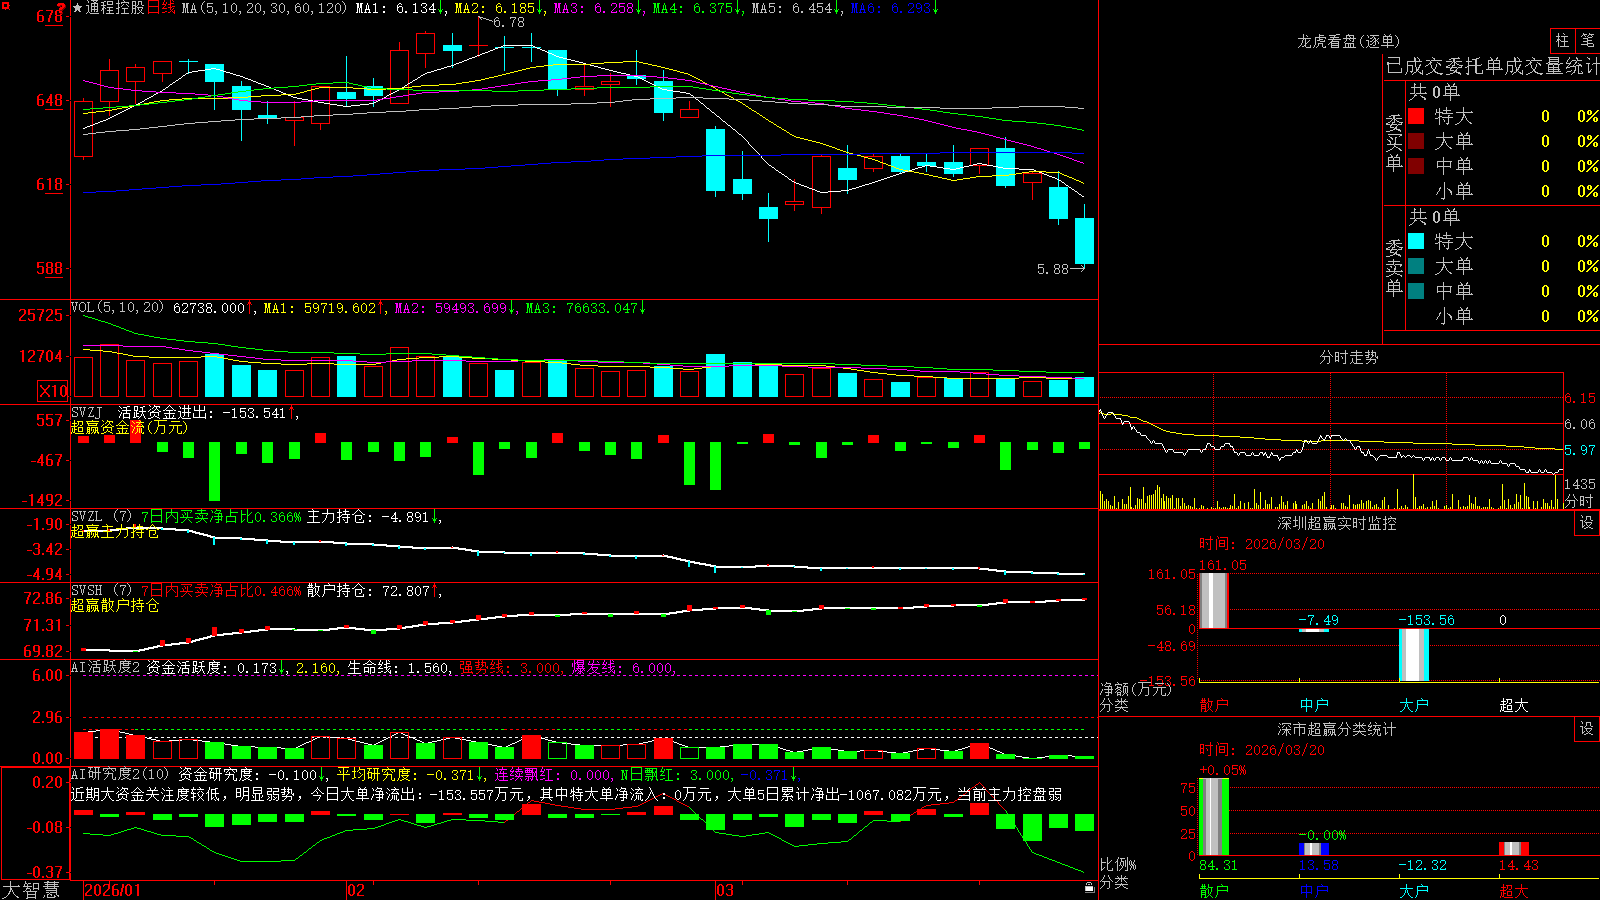Select the 深市超赢分类统计 panel title
The height and width of the screenshot is (900, 1600).
(1337, 729)
